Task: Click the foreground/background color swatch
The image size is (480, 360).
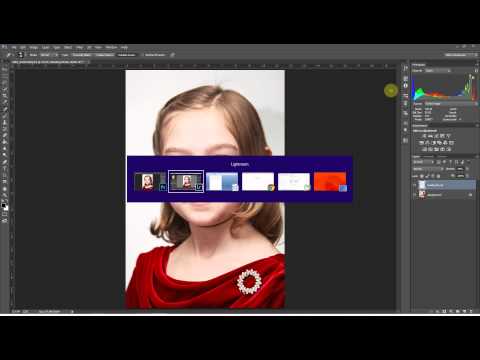Action: (5, 207)
